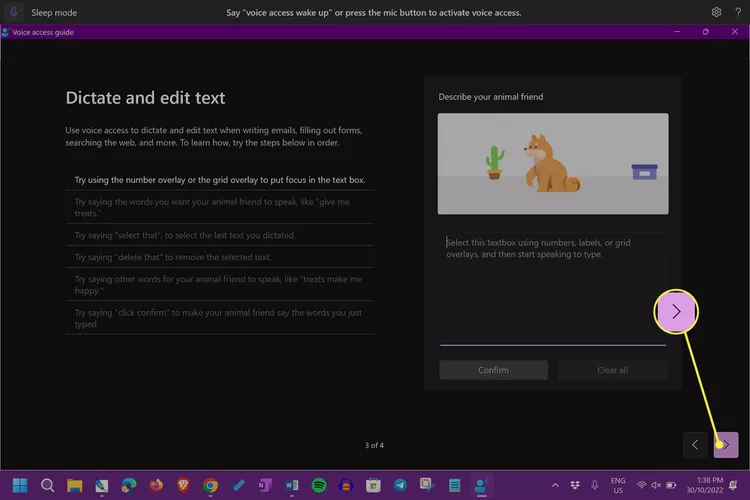Open the headphones app taskbar icon

(x=346, y=485)
